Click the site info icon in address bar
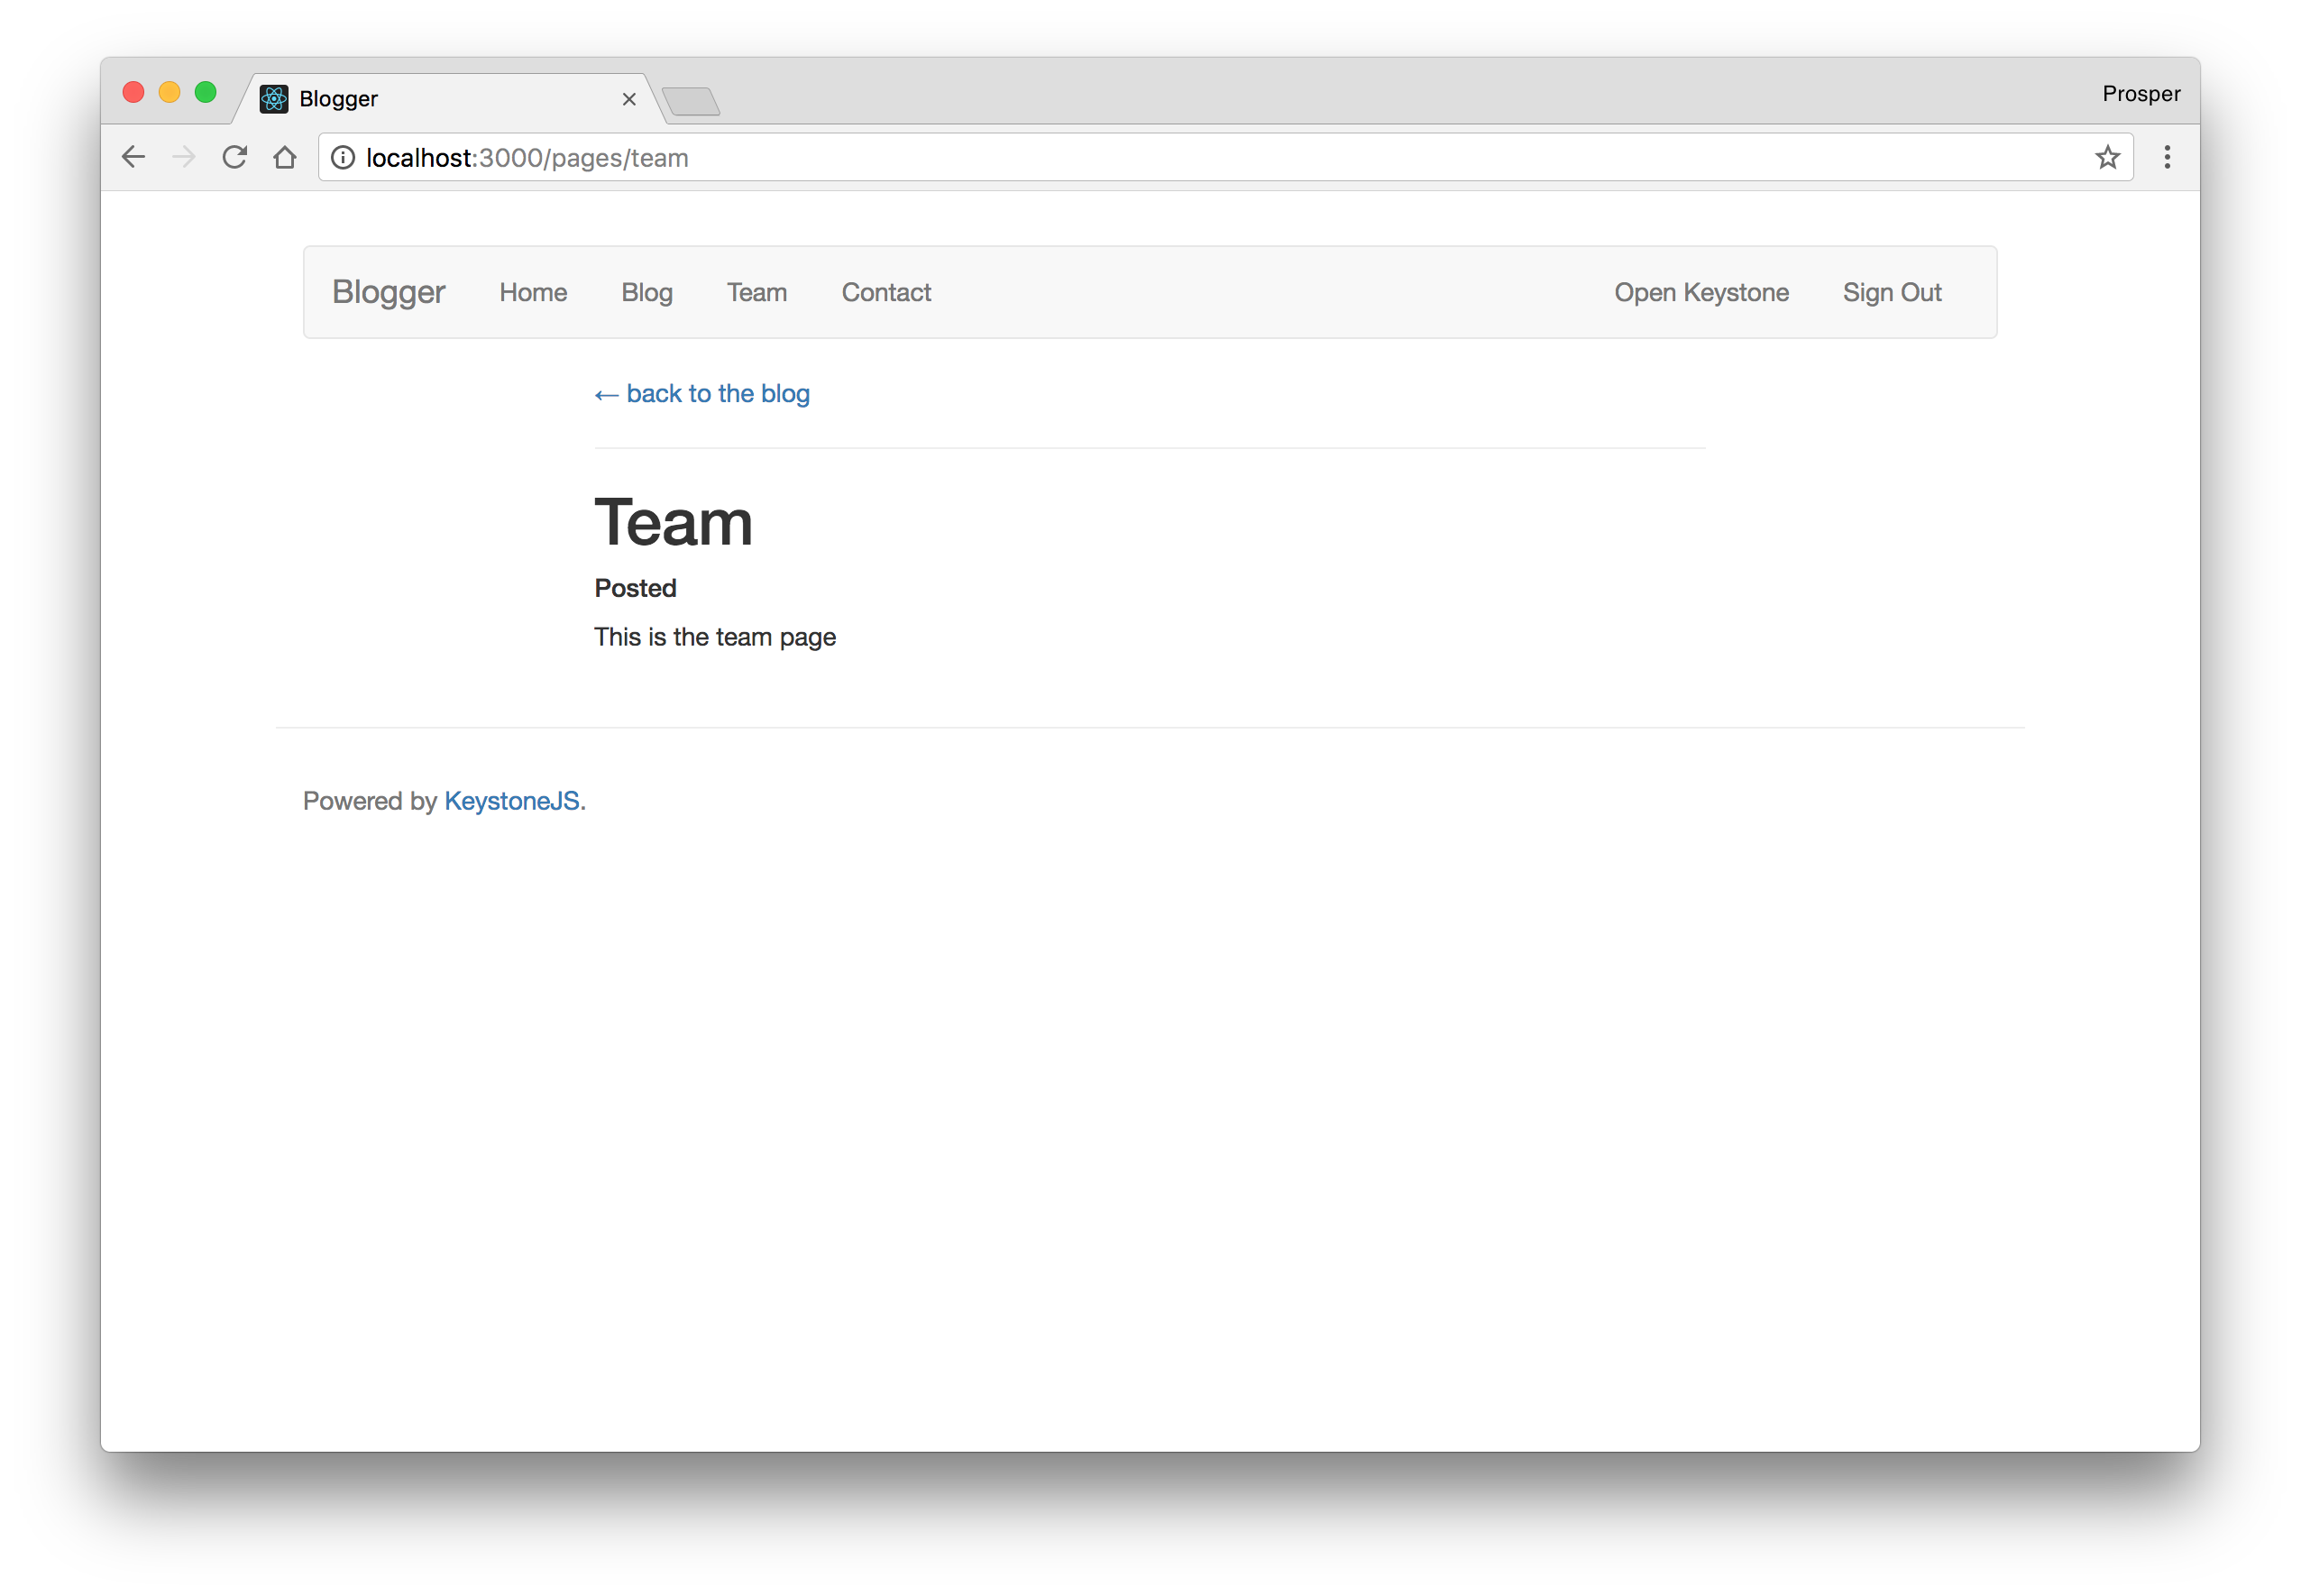 pyautogui.click(x=343, y=158)
